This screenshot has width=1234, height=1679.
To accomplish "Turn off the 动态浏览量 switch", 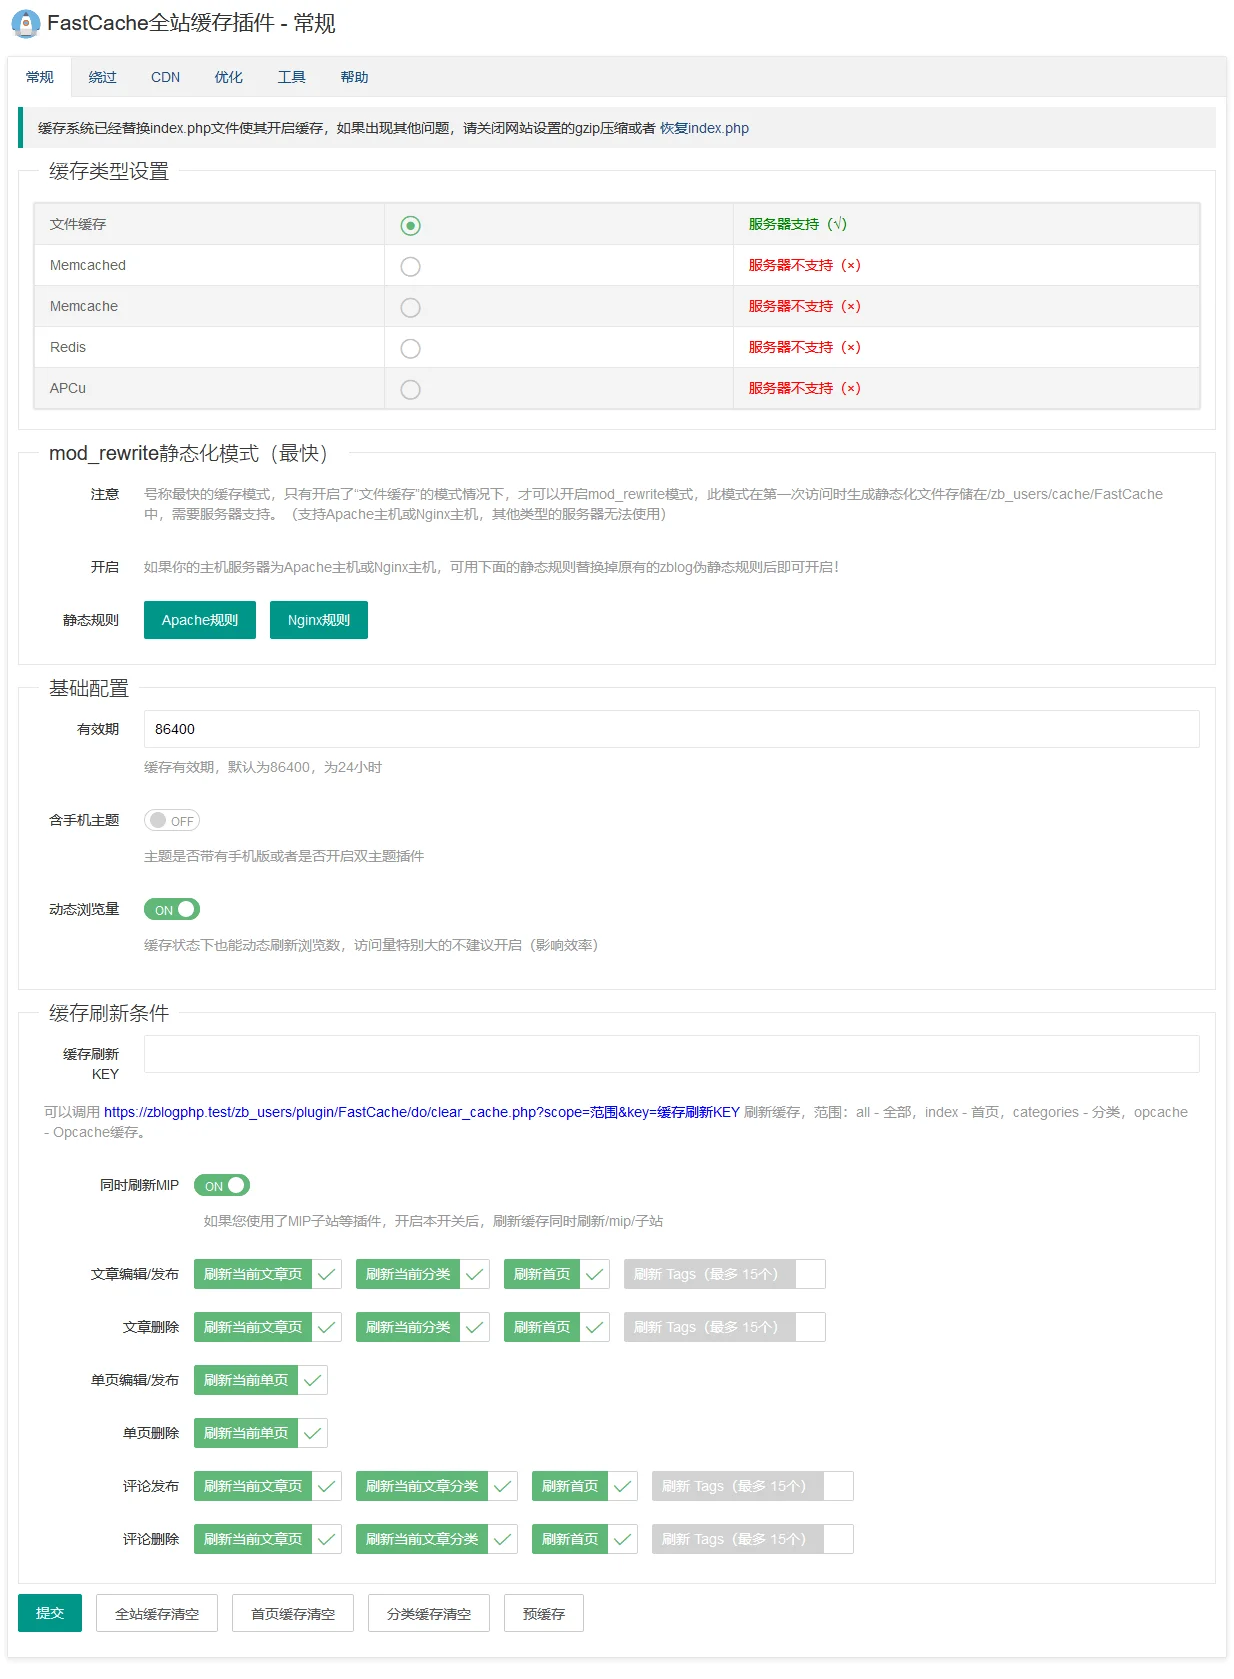I will pos(172,909).
